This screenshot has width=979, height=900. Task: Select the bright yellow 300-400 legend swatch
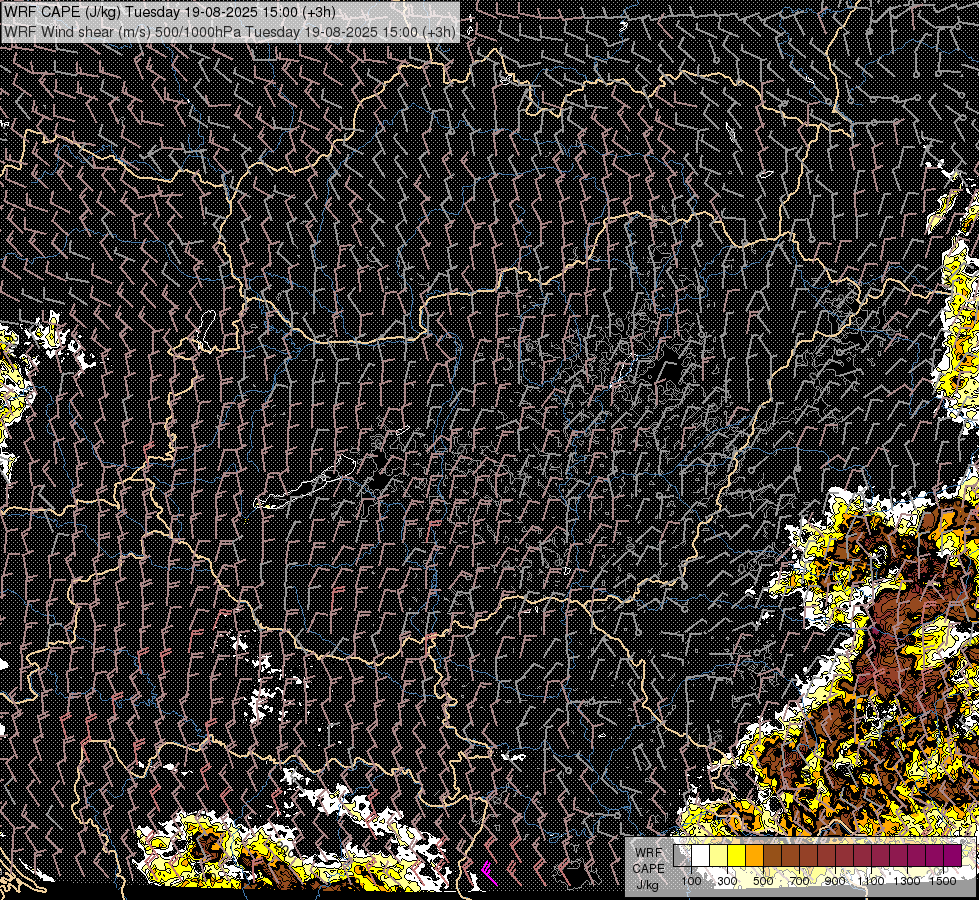click(737, 855)
